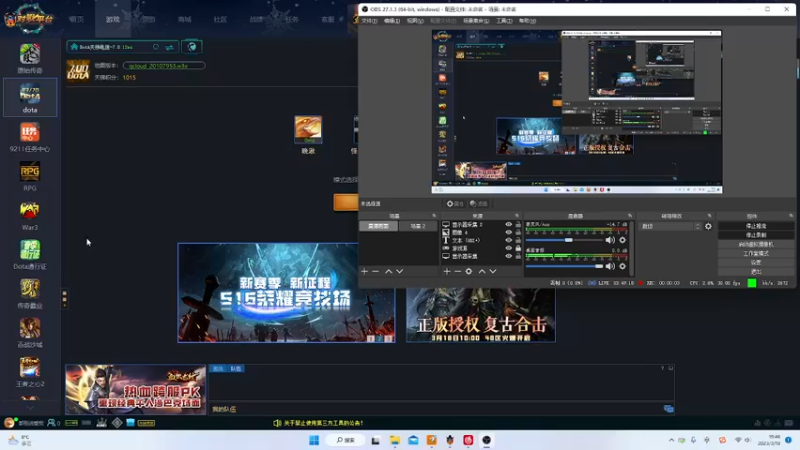Move selected source down in OBS
The height and width of the screenshot is (450, 800).
(x=493, y=271)
